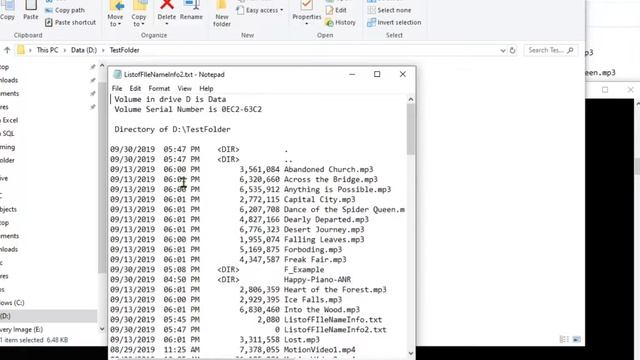Click the Explorer search box
Viewport: 640px width, 360px height.
550,50
